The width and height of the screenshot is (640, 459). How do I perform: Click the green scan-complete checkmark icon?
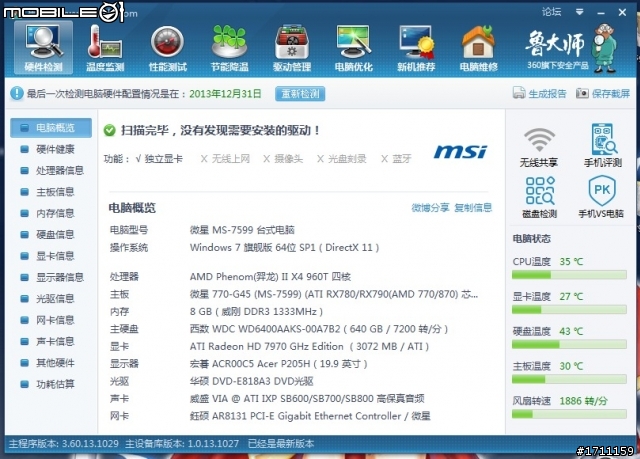pos(109,131)
